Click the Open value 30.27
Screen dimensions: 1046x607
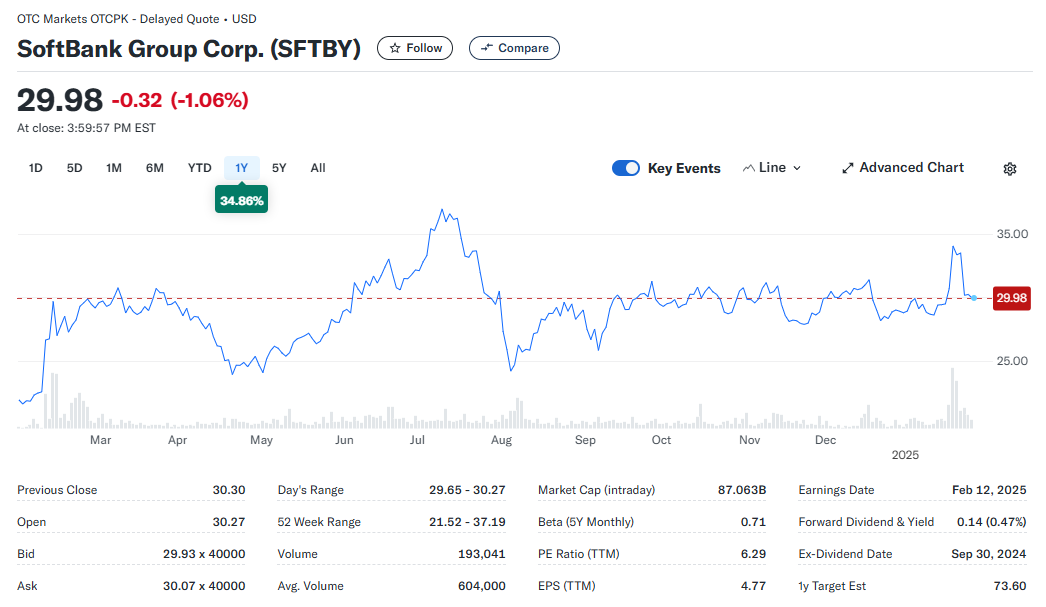click(x=229, y=522)
